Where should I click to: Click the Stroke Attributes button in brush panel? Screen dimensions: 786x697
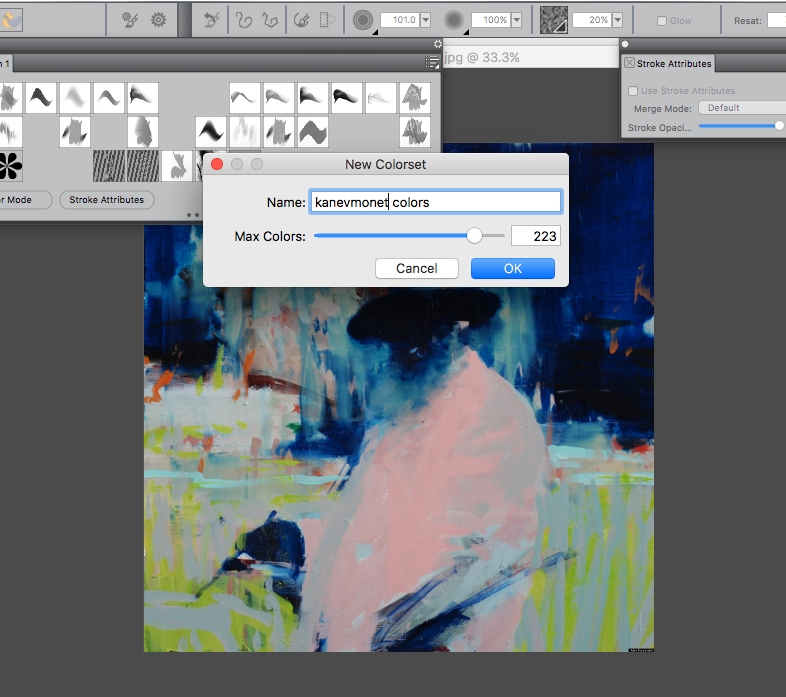point(107,200)
